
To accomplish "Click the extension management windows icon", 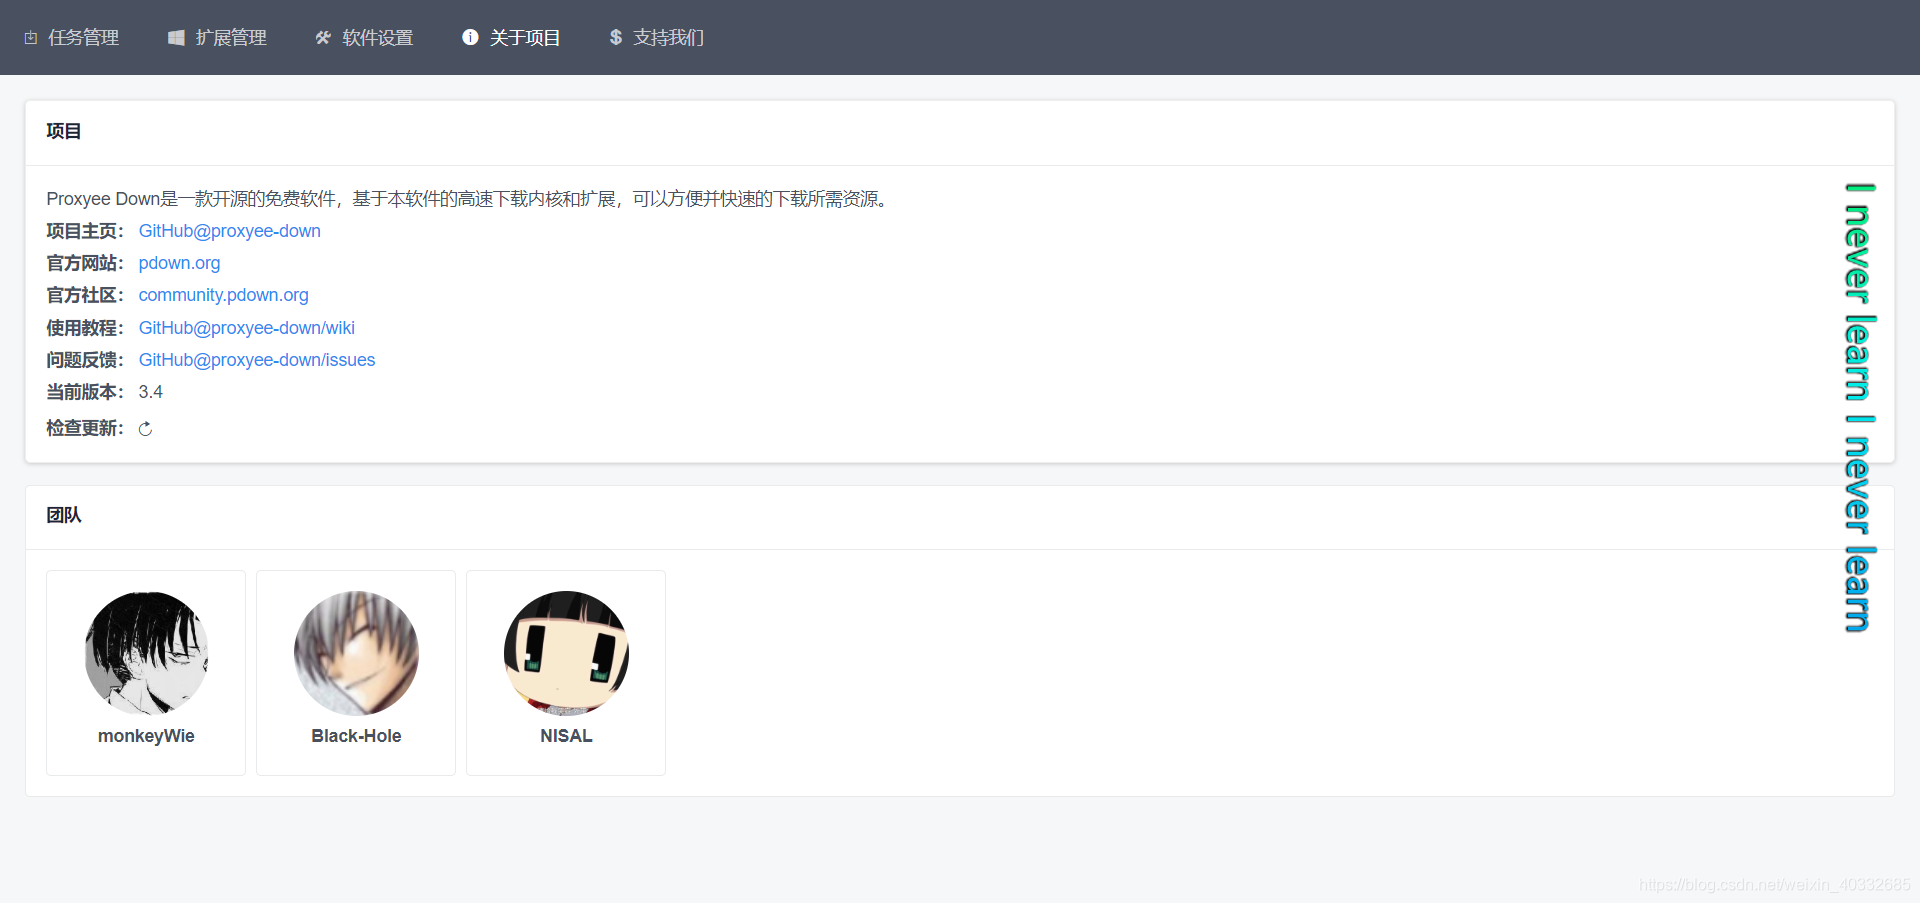I will point(176,38).
